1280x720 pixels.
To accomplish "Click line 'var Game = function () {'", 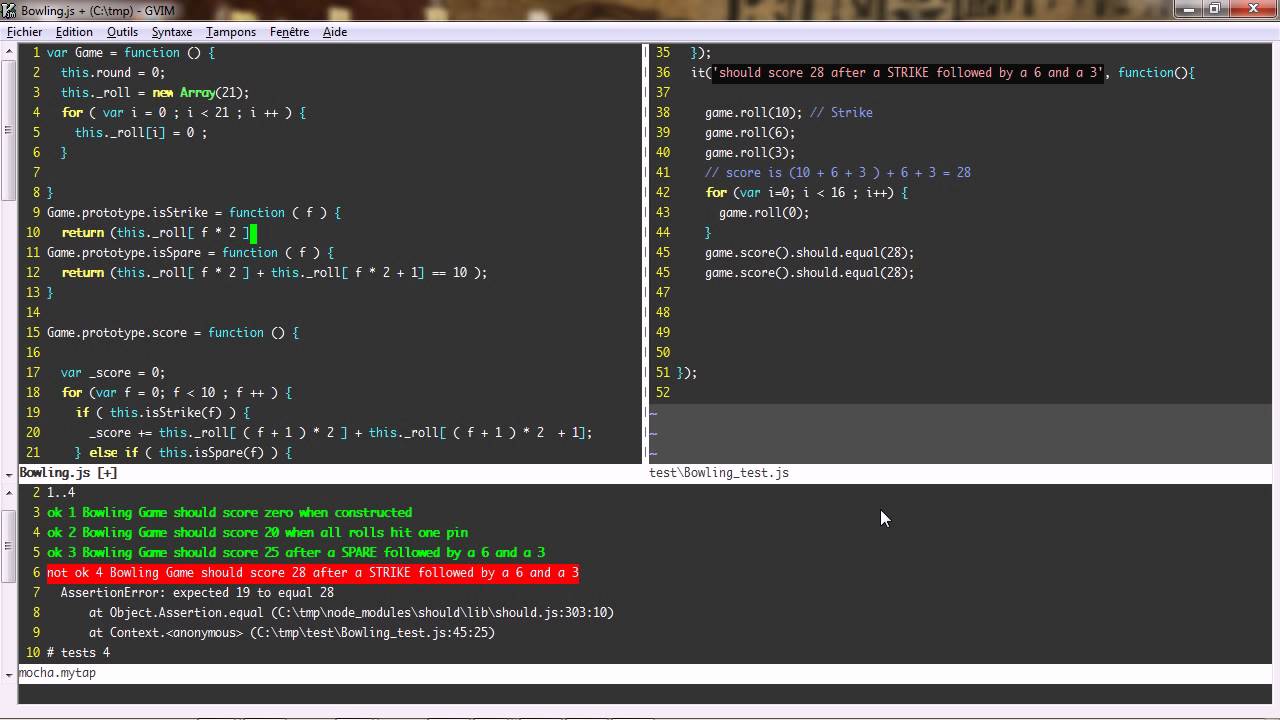I will pyautogui.click(x=131, y=53).
